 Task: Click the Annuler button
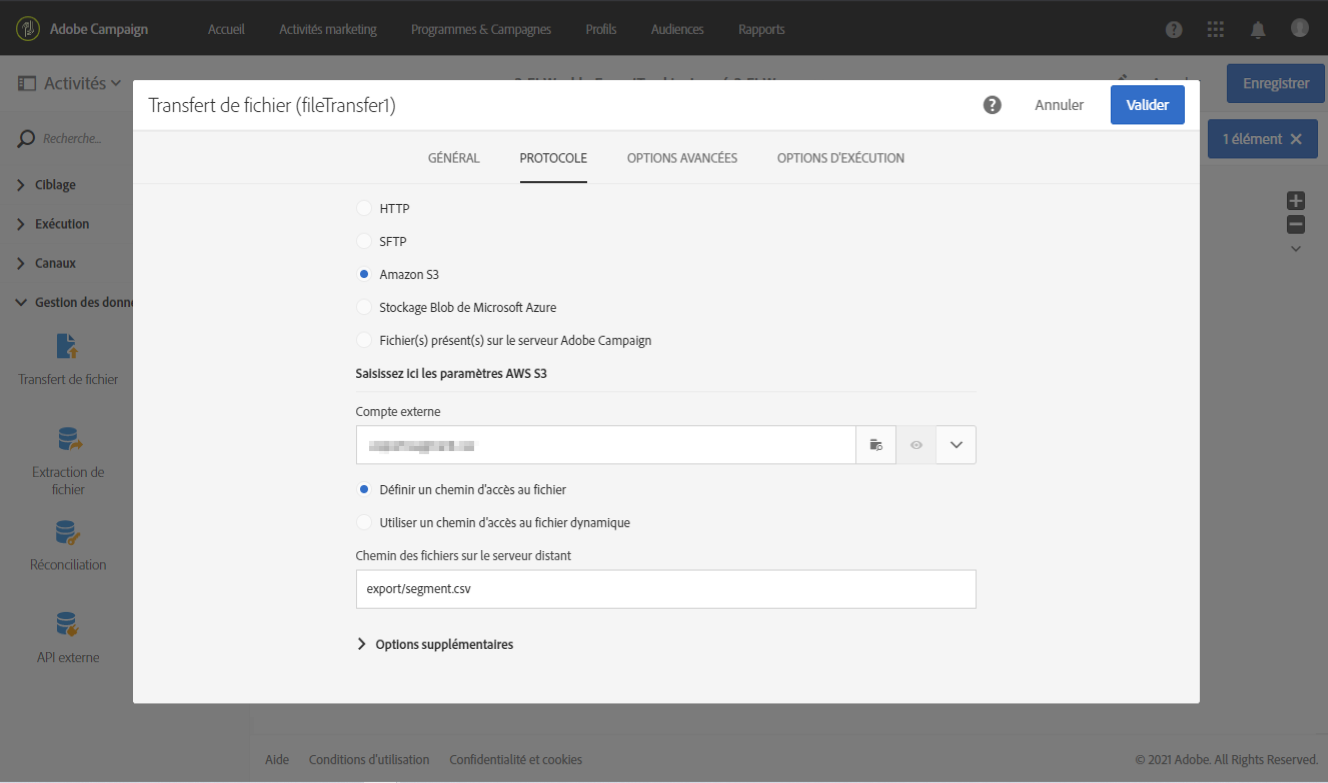[1059, 105]
